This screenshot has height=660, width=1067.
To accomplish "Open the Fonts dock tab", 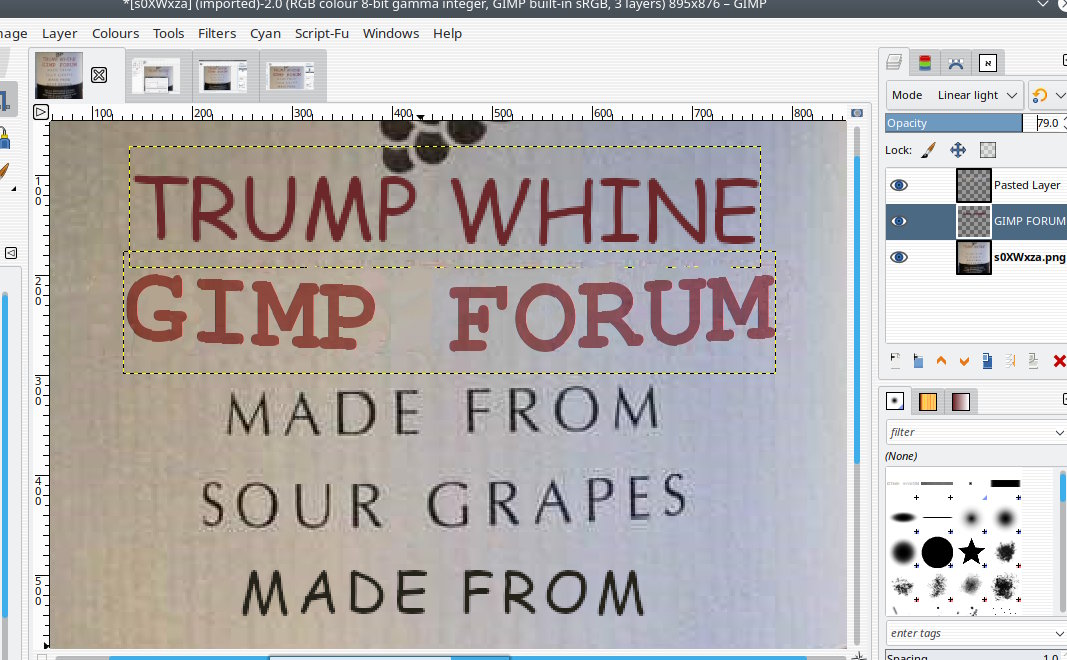I will [x=987, y=63].
